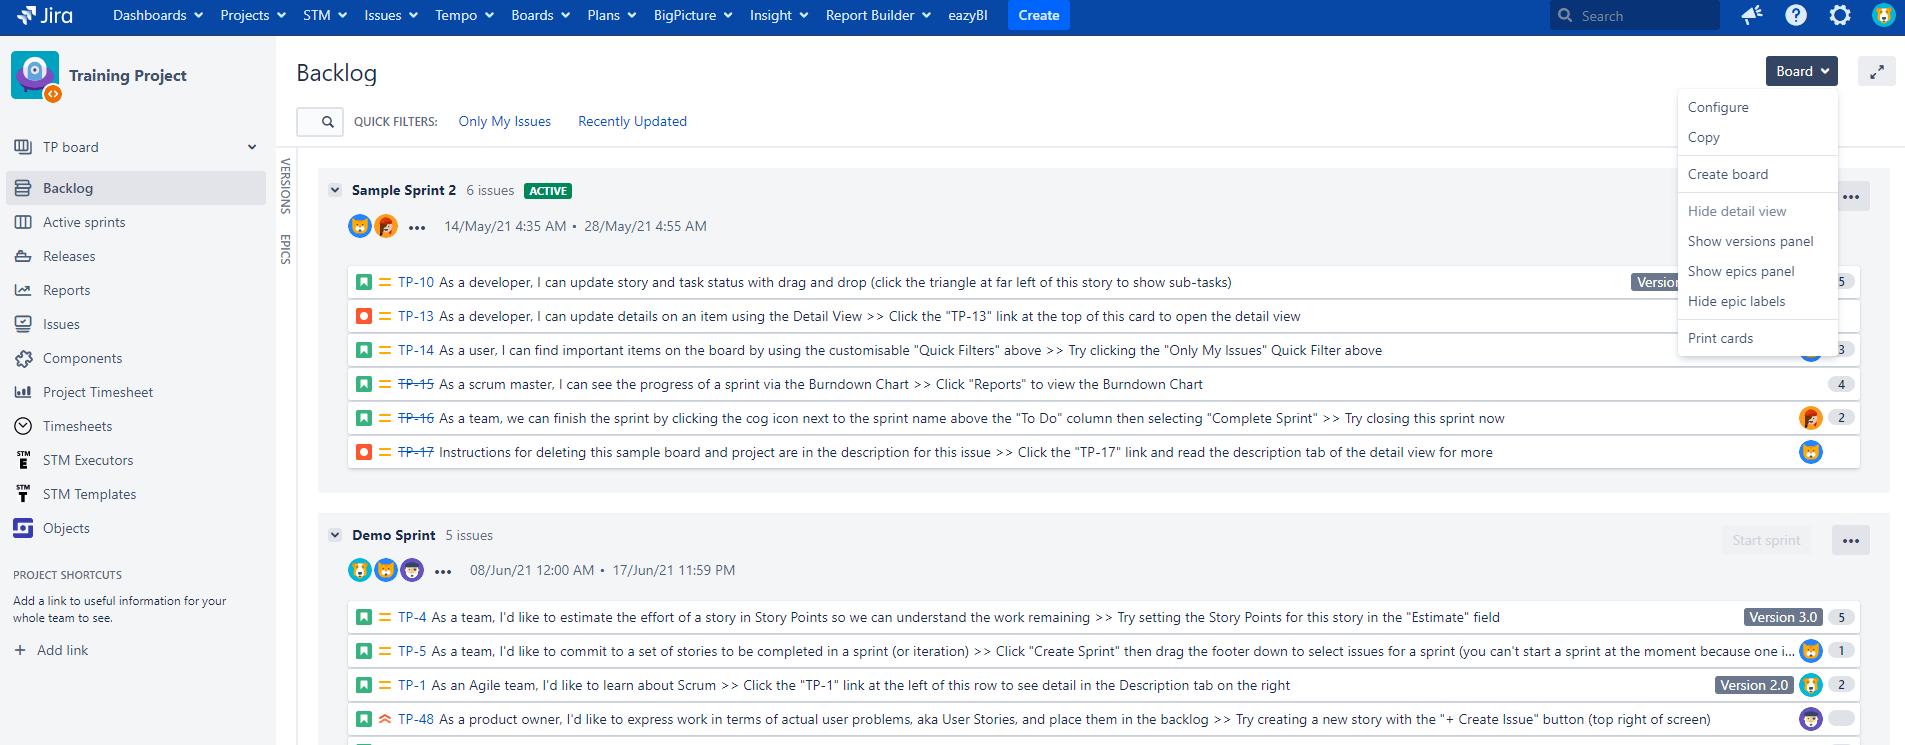Open the Dashboards dropdown menu
1905x745 pixels.
point(158,15)
